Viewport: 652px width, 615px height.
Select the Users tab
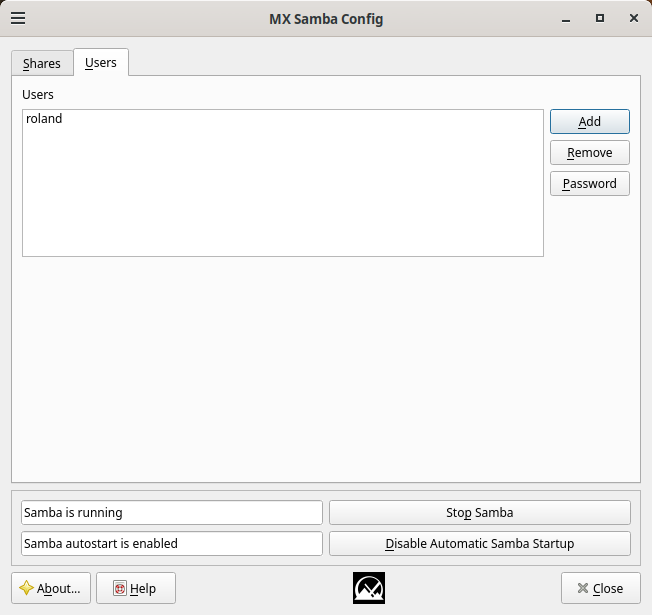coord(100,62)
